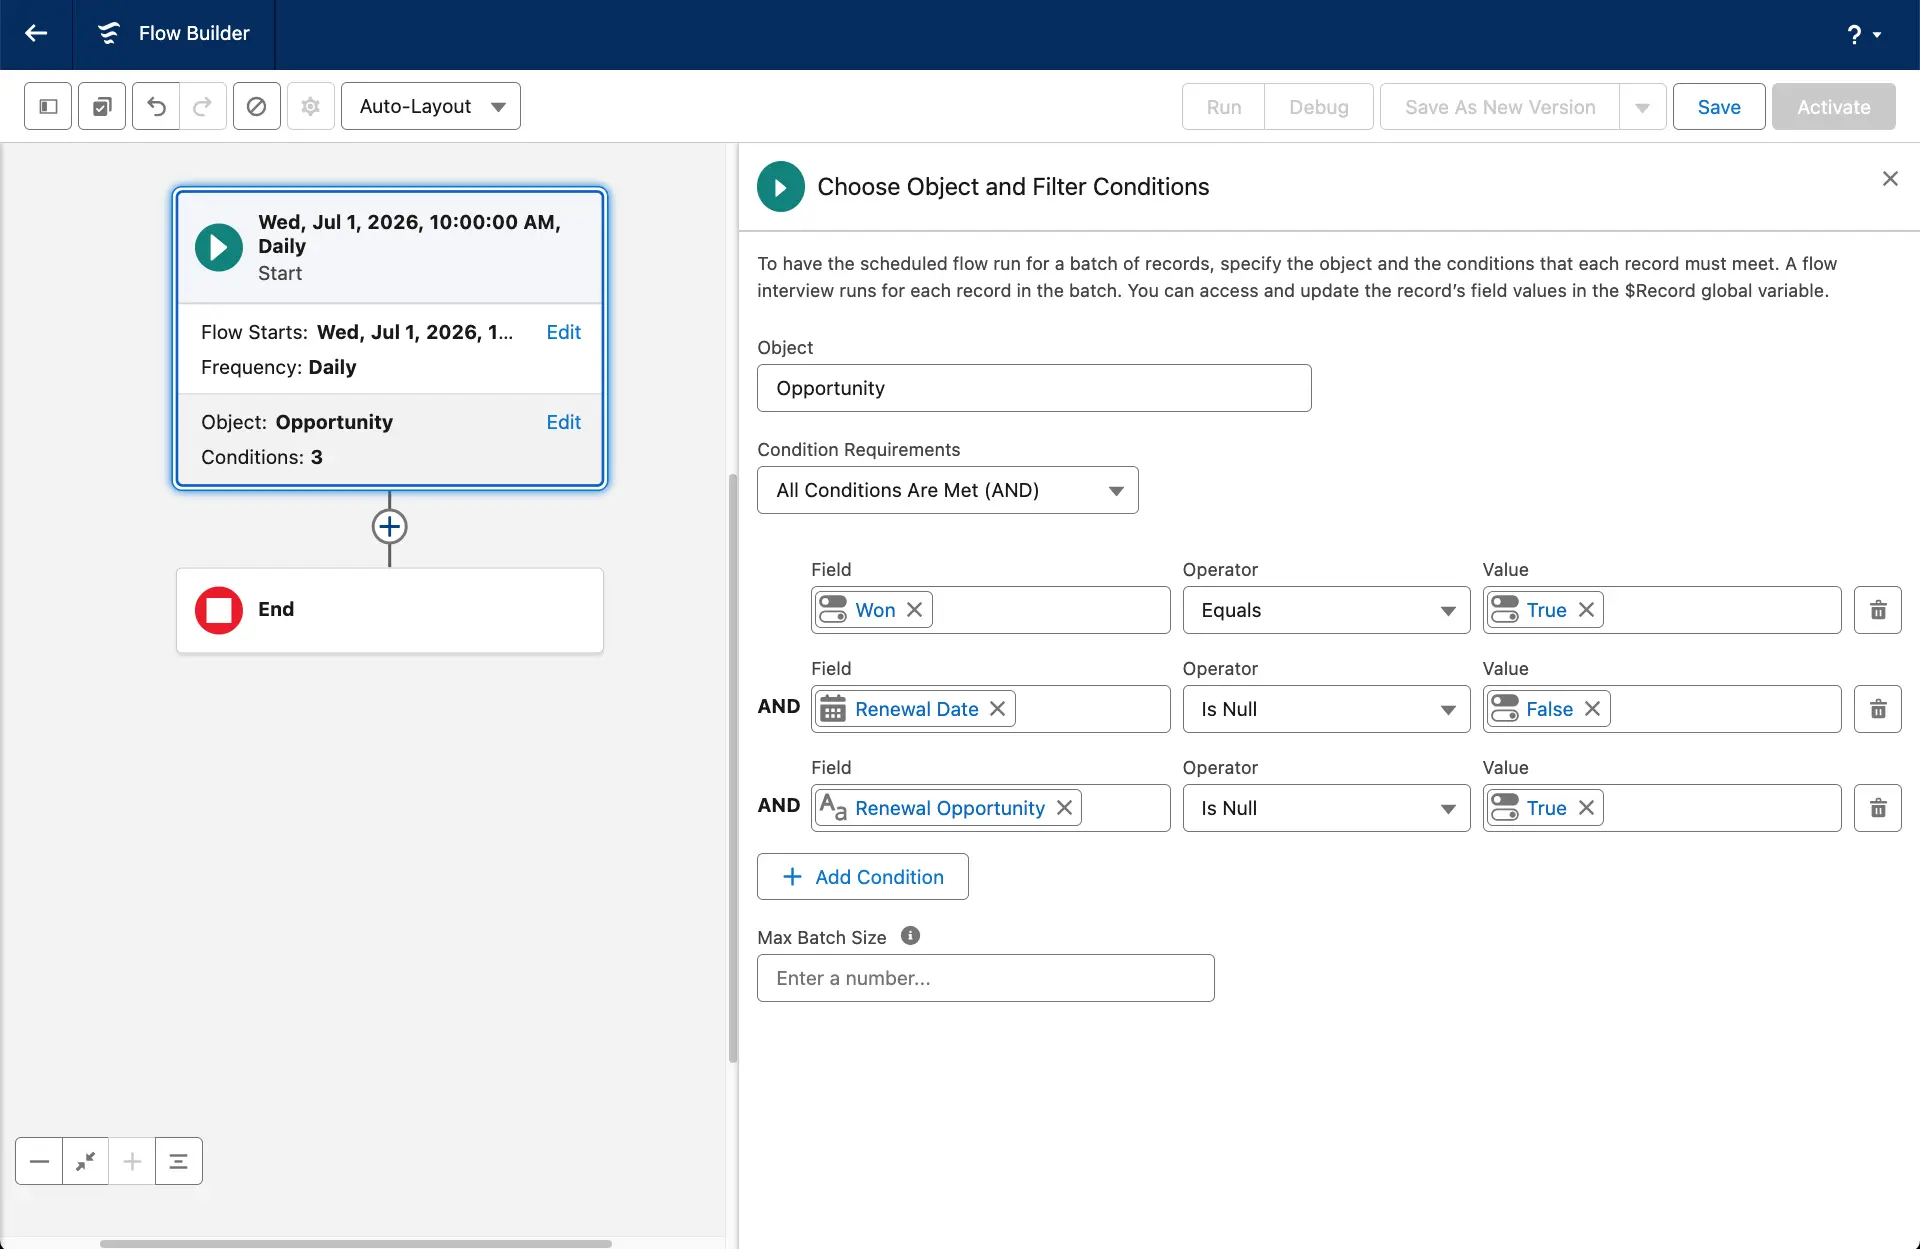Click Save As New Version
Image resolution: width=1920 pixels, height=1249 pixels.
coord(1500,107)
